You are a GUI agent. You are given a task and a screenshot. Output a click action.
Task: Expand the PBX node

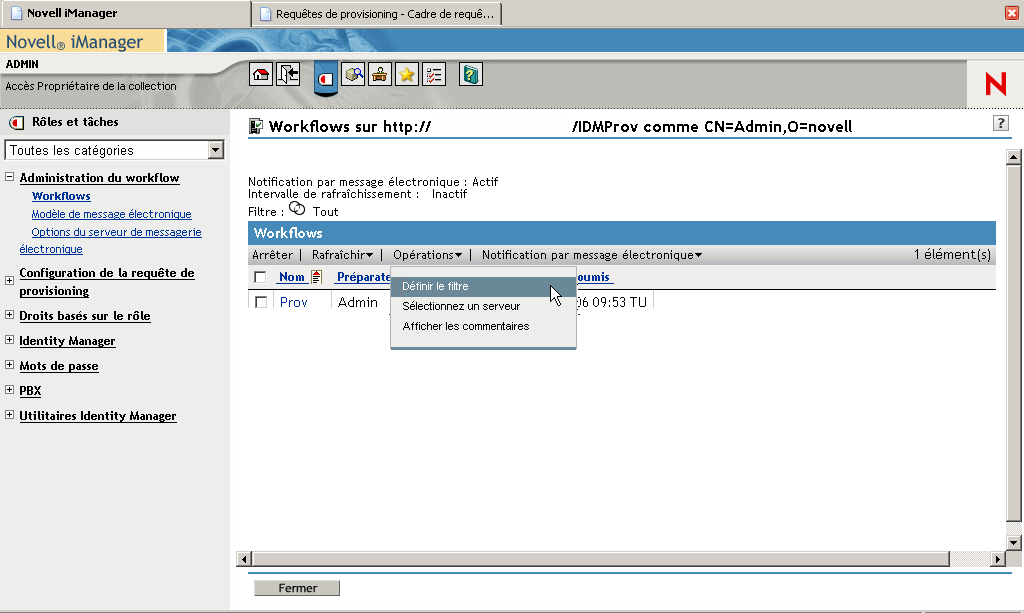tap(10, 390)
